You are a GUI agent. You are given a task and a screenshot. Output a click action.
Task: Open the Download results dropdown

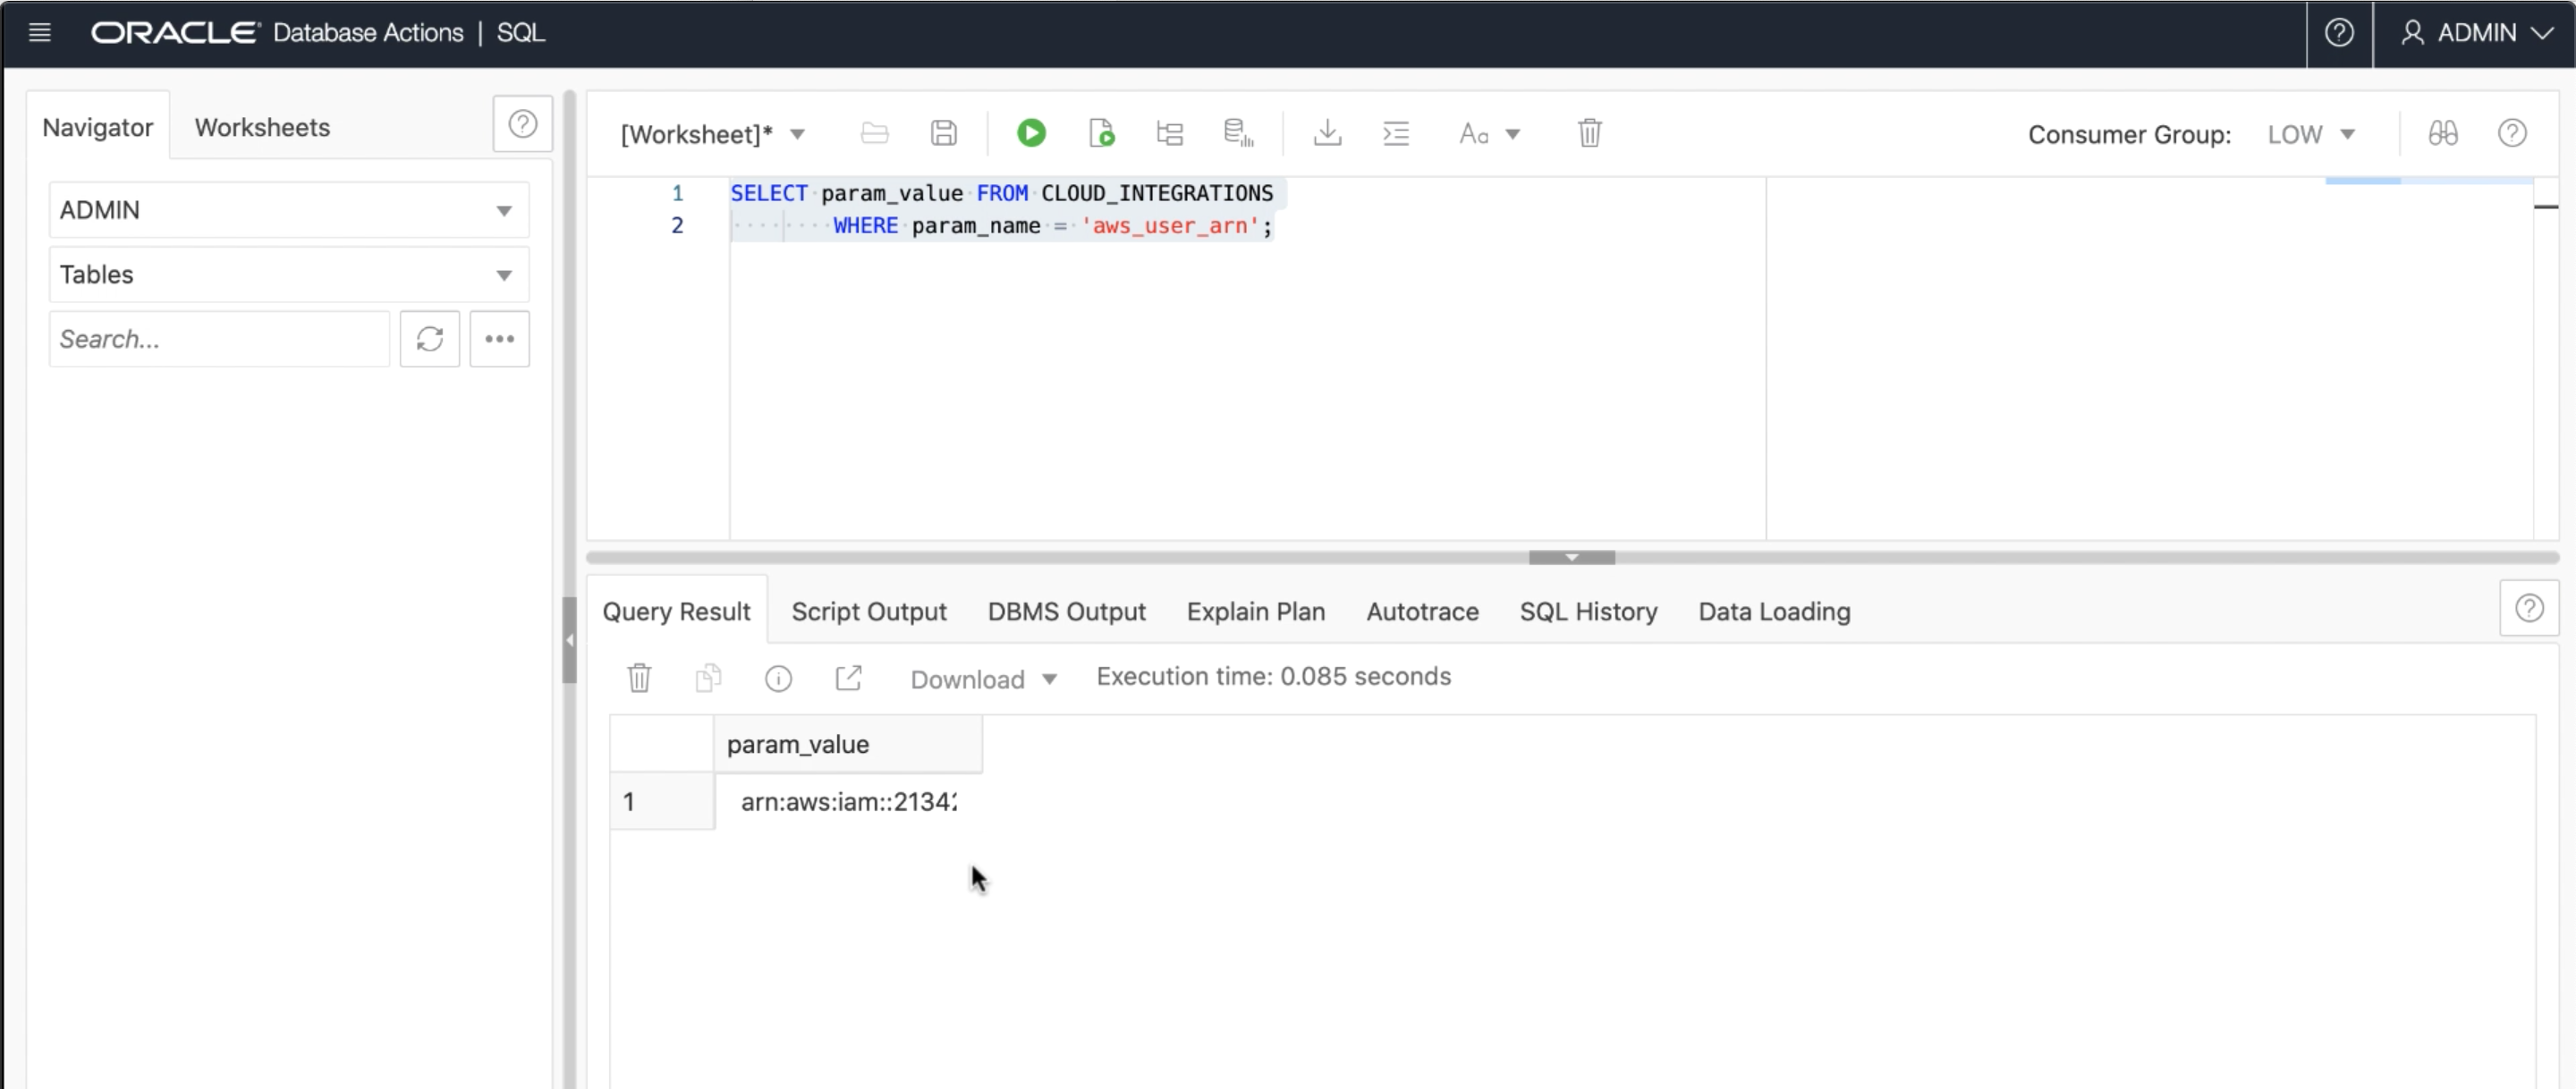tap(982, 680)
